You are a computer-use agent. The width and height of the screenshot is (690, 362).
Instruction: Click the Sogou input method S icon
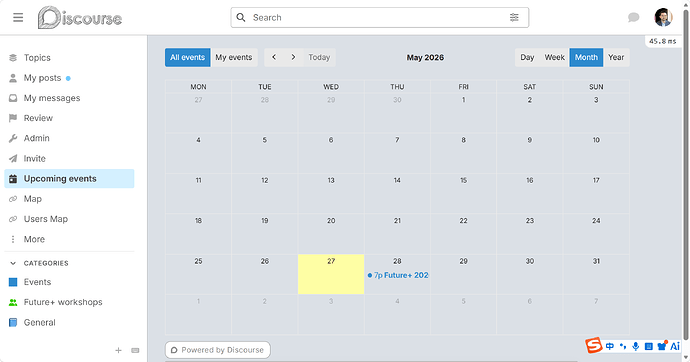click(593, 345)
